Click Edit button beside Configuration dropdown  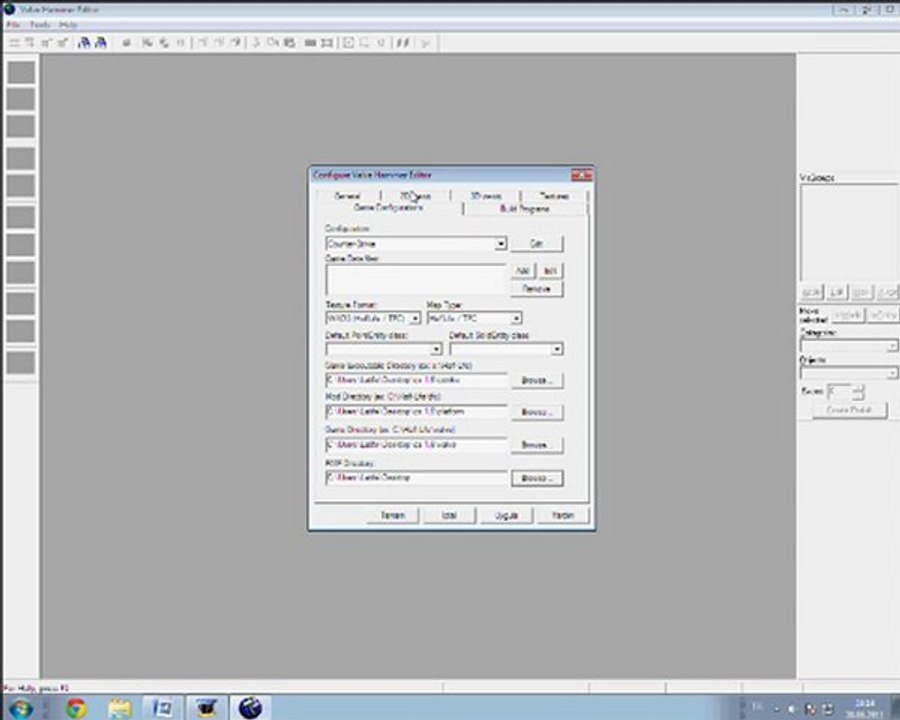537,243
